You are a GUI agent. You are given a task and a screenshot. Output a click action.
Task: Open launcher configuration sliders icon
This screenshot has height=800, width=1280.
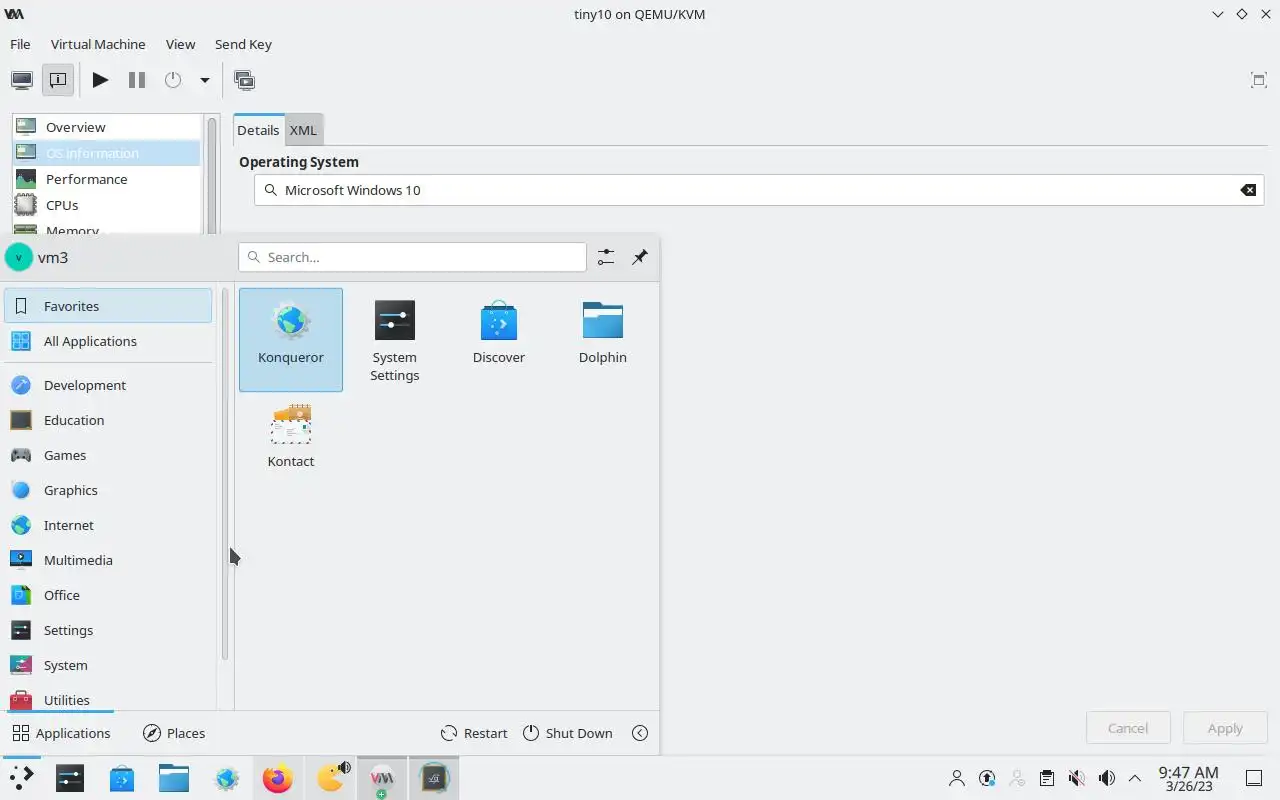(606, 257)
